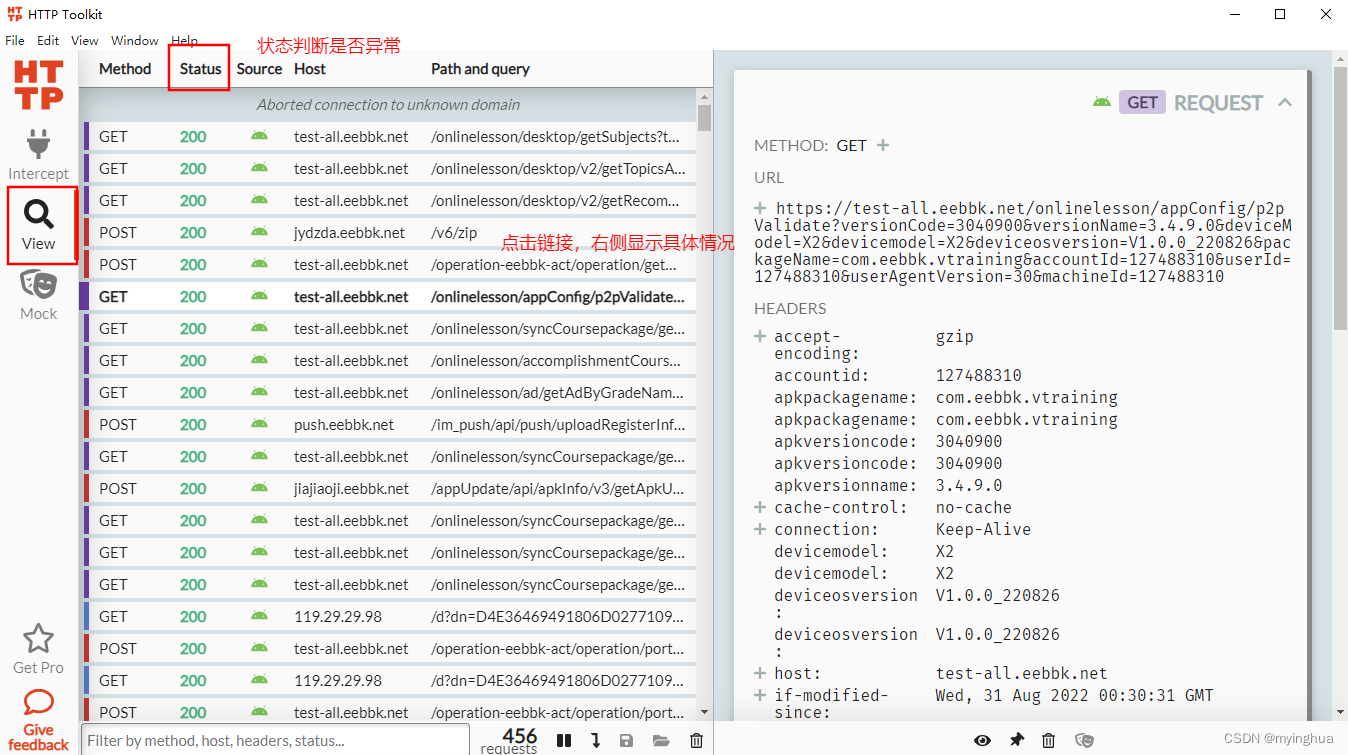This screenshot has width=1348, height=755.
Task: Switch to the View page in sidebar
Action: coord(39,225)
